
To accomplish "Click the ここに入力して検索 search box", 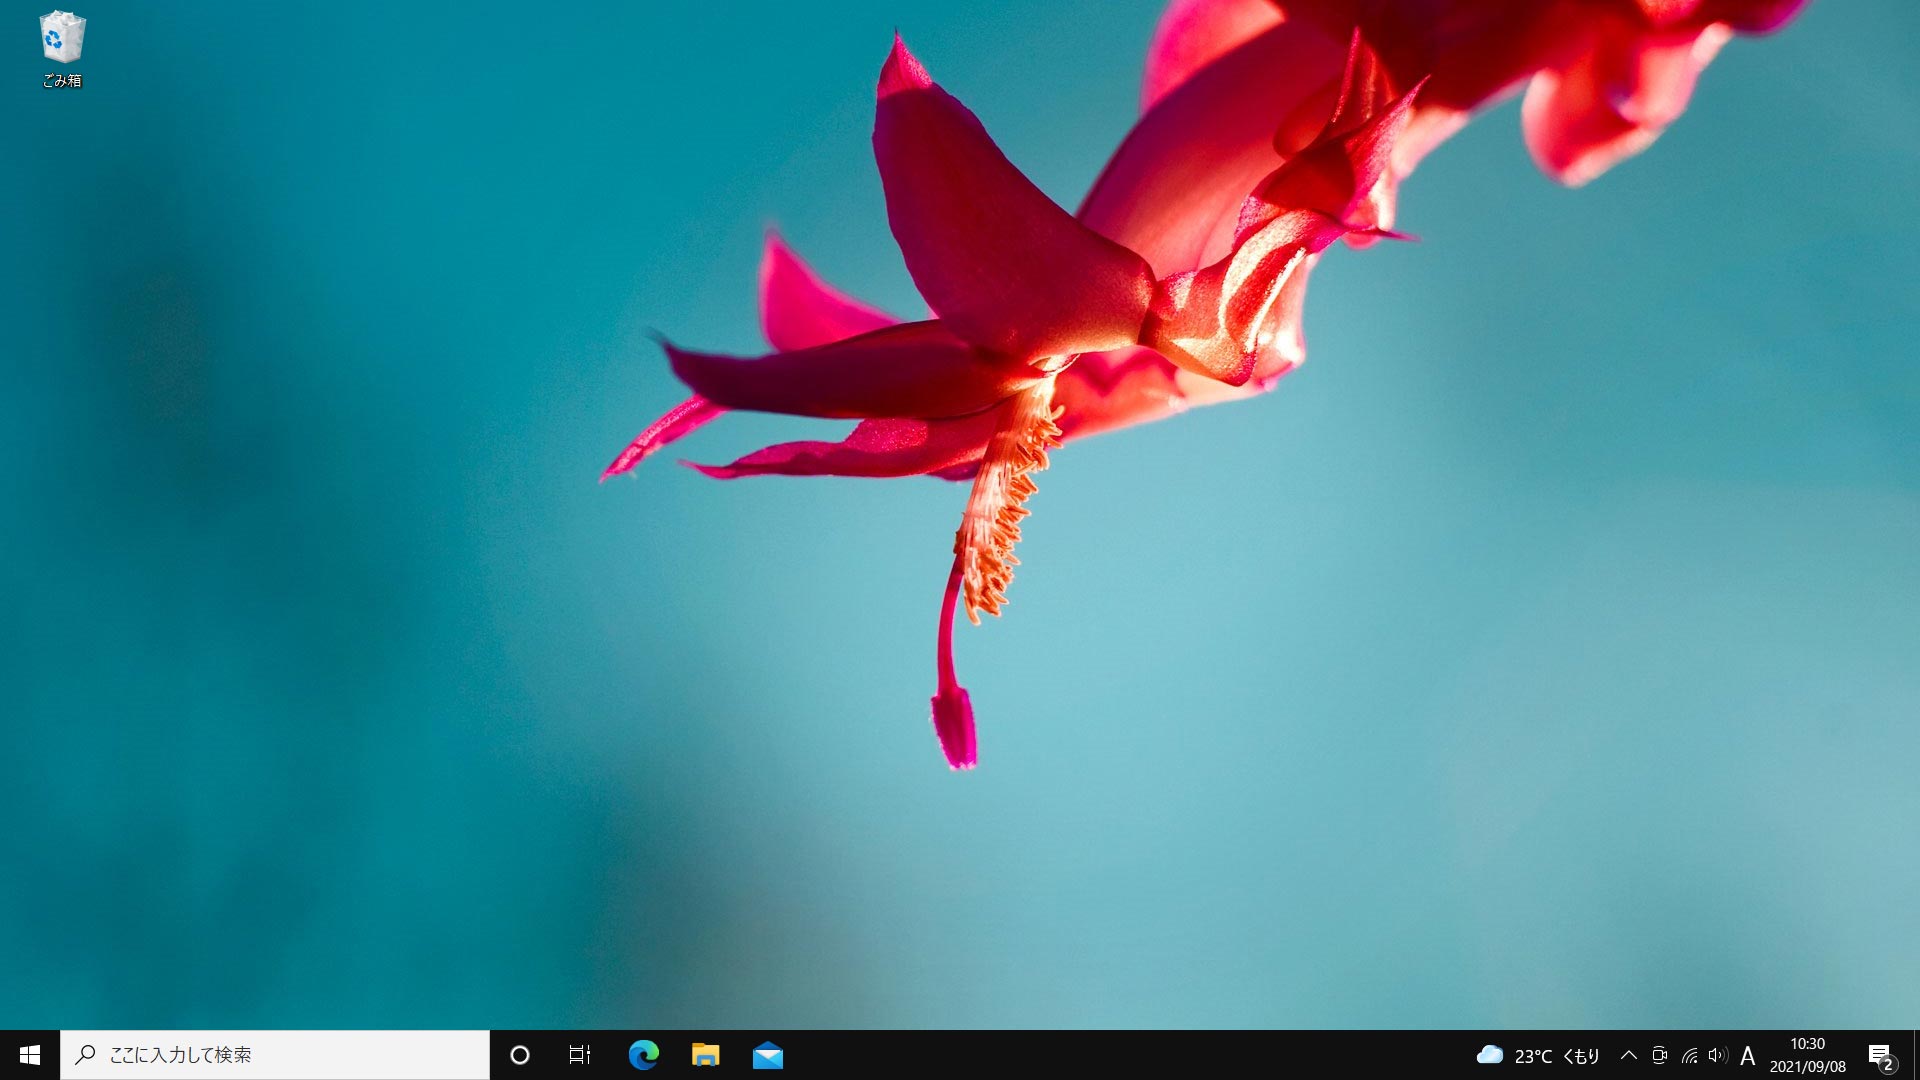I will click(275, 1055).
